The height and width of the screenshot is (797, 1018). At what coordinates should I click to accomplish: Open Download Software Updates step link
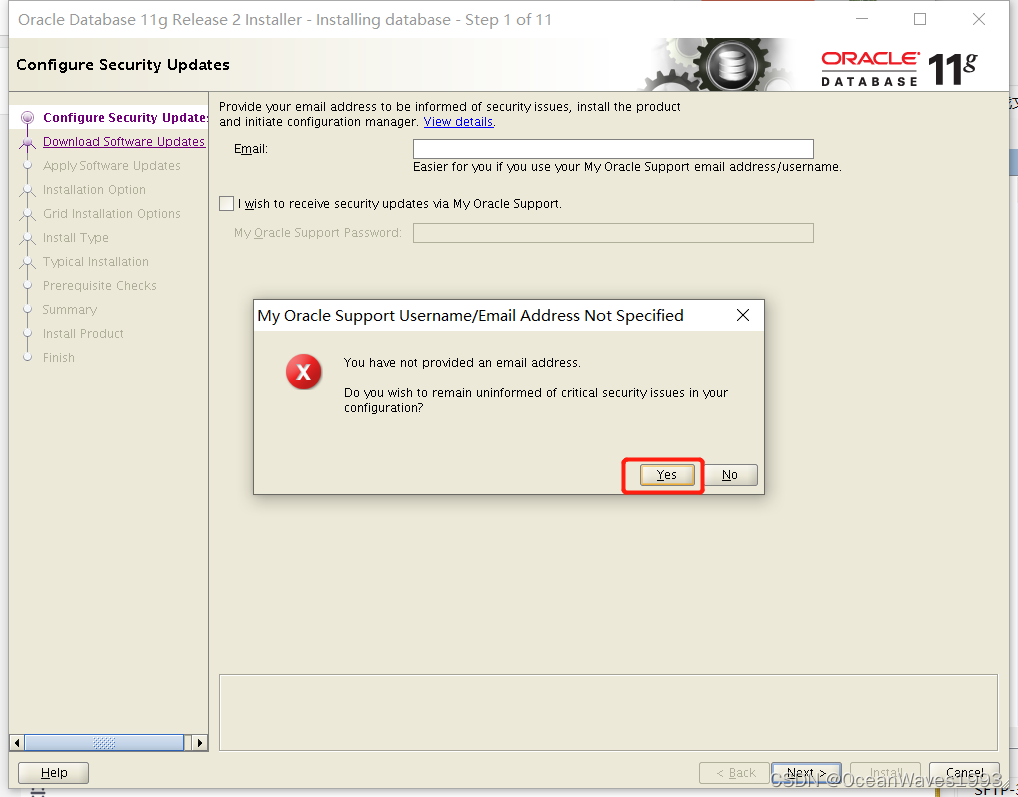(124, 141)
